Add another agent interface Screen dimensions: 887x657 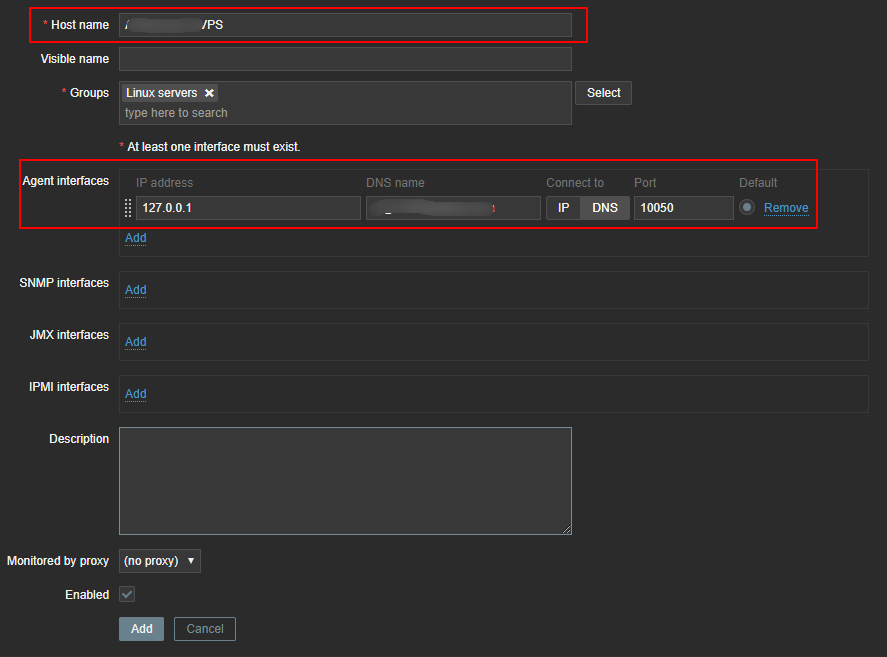coord(135,238)
